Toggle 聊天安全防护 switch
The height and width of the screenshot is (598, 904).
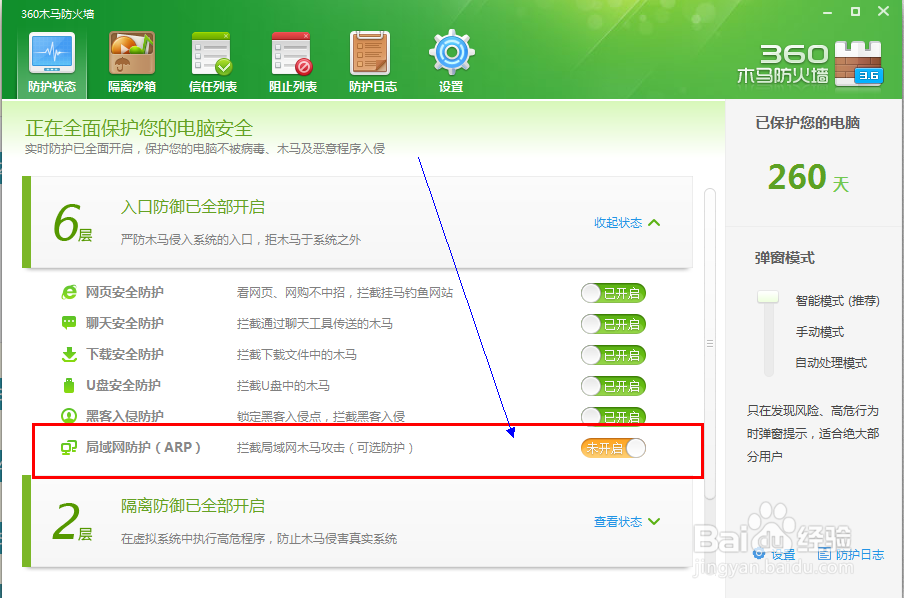coord(613,324)
